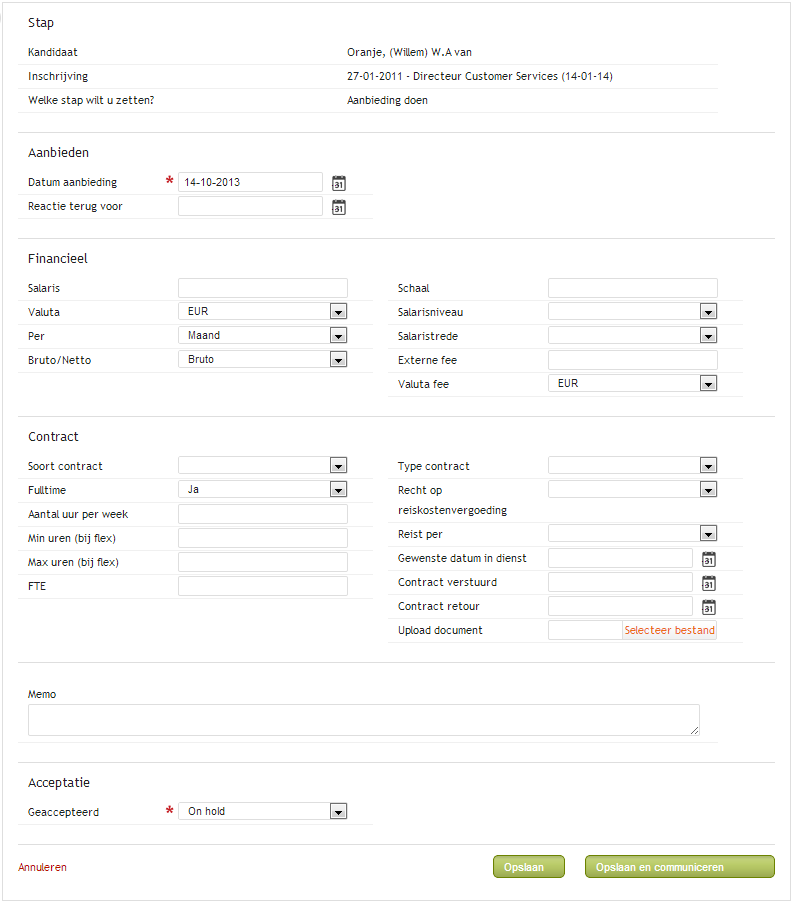Focus the Max uren (bij flex) field
This screenshot has height=904, width=793.
coord(263,562)
